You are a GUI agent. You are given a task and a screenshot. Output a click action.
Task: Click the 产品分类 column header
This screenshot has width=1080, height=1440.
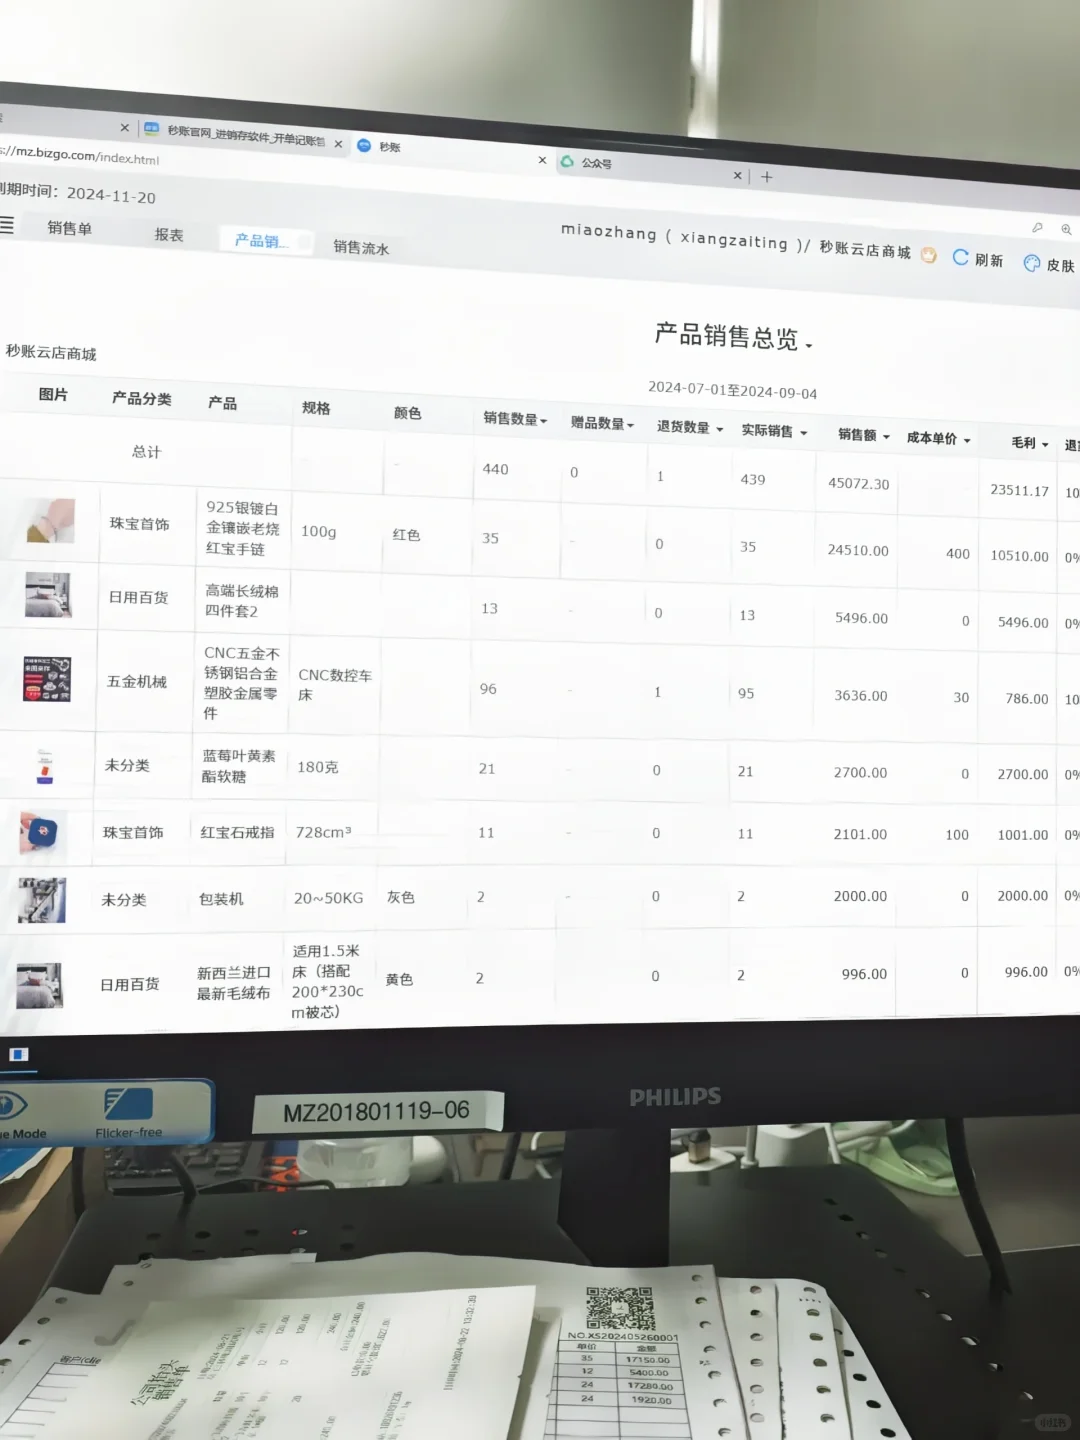pyautogui.click(x=141, y=398)
